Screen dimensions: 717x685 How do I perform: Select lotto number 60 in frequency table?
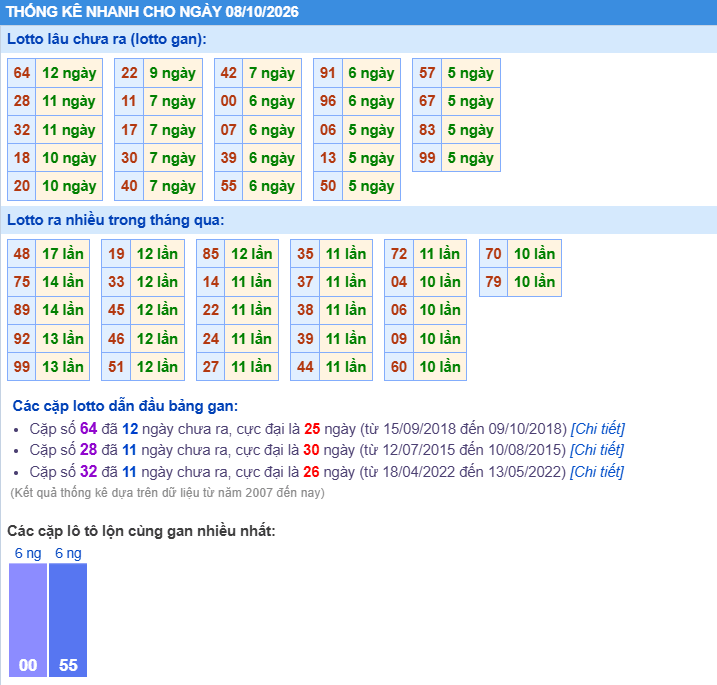[x=399, y=367]
